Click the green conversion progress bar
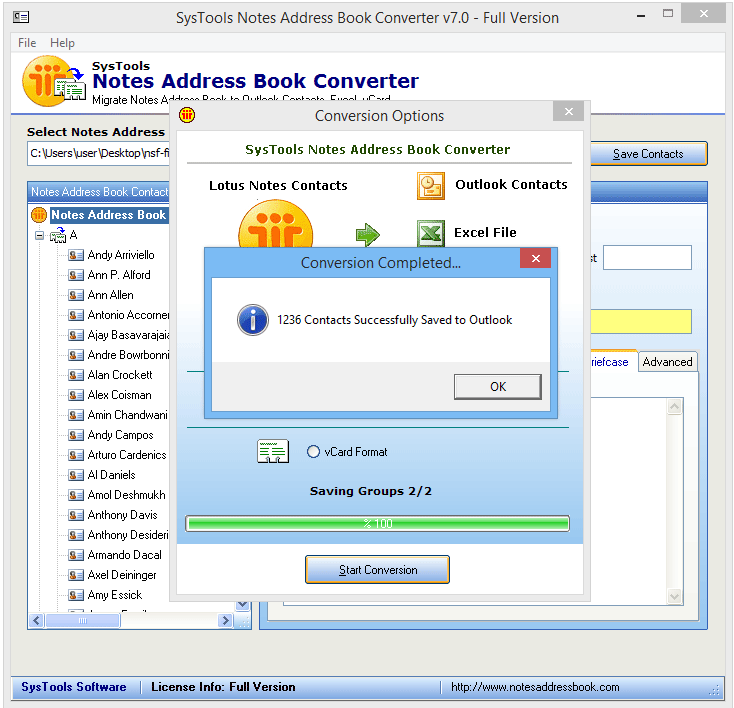The height and width of the screenshot is (708, 734). coord(377,523)
